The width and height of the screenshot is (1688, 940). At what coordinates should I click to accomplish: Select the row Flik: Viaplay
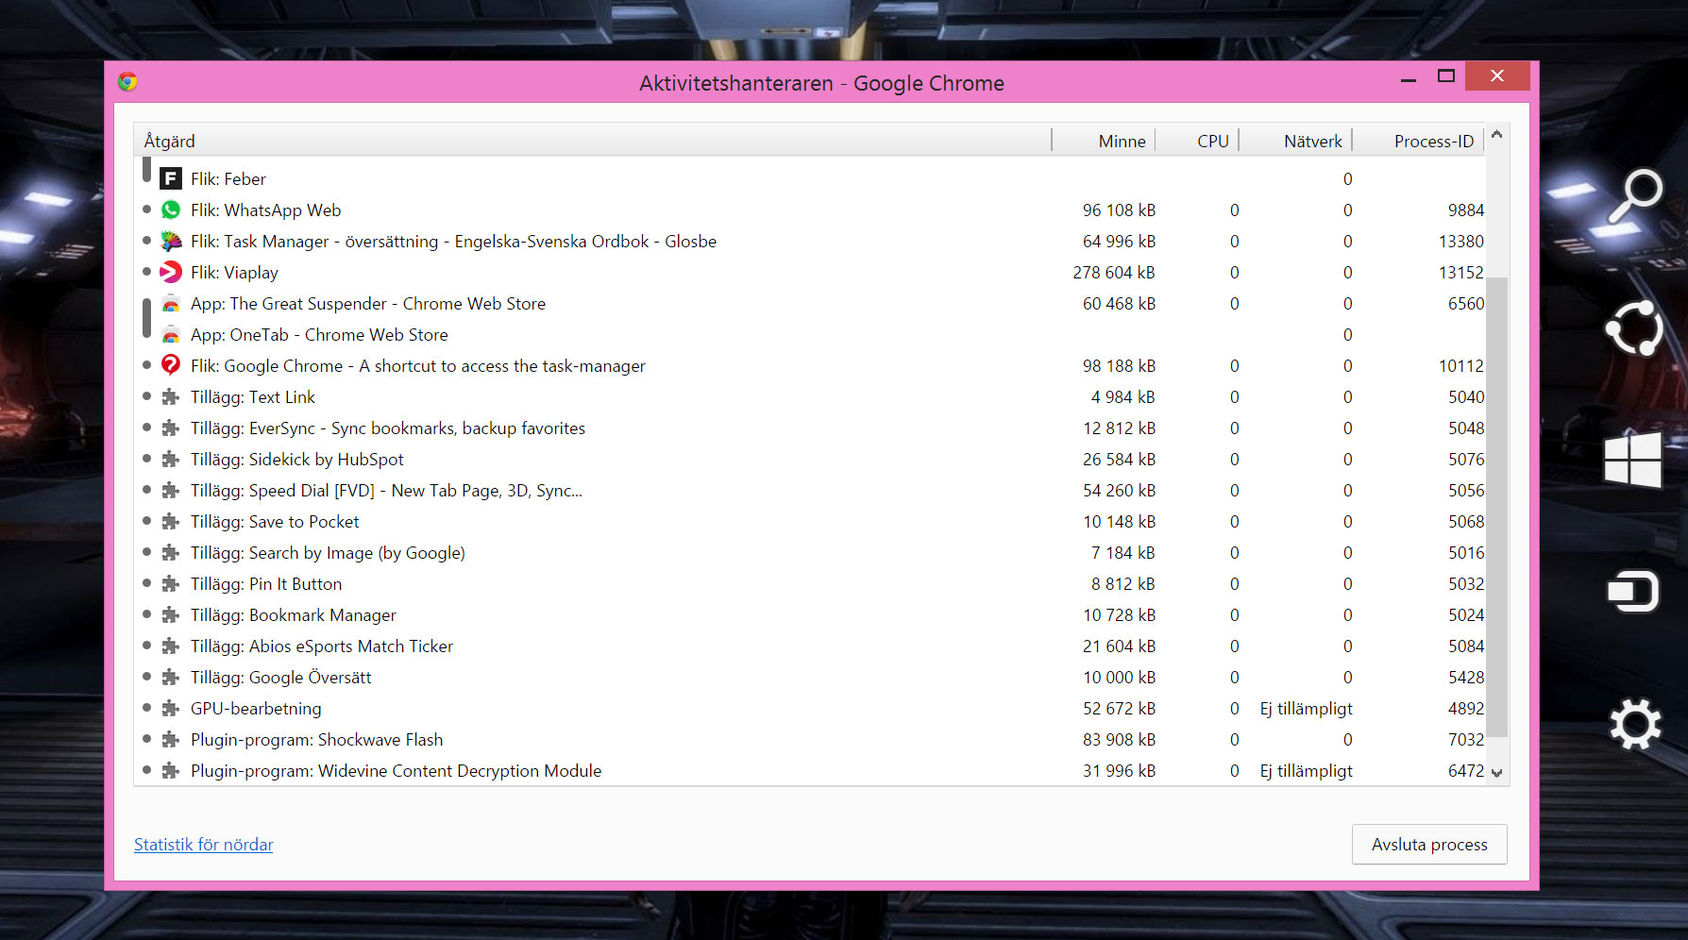tap(810, 272)
